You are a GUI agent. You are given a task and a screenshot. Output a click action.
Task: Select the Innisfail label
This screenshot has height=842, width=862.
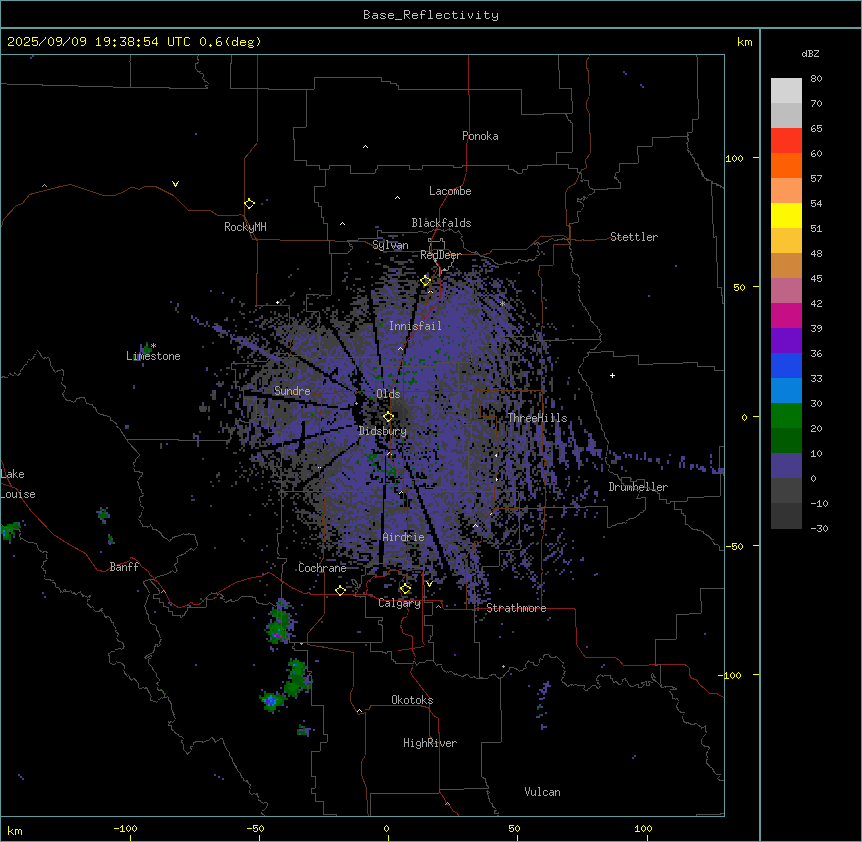415,326
